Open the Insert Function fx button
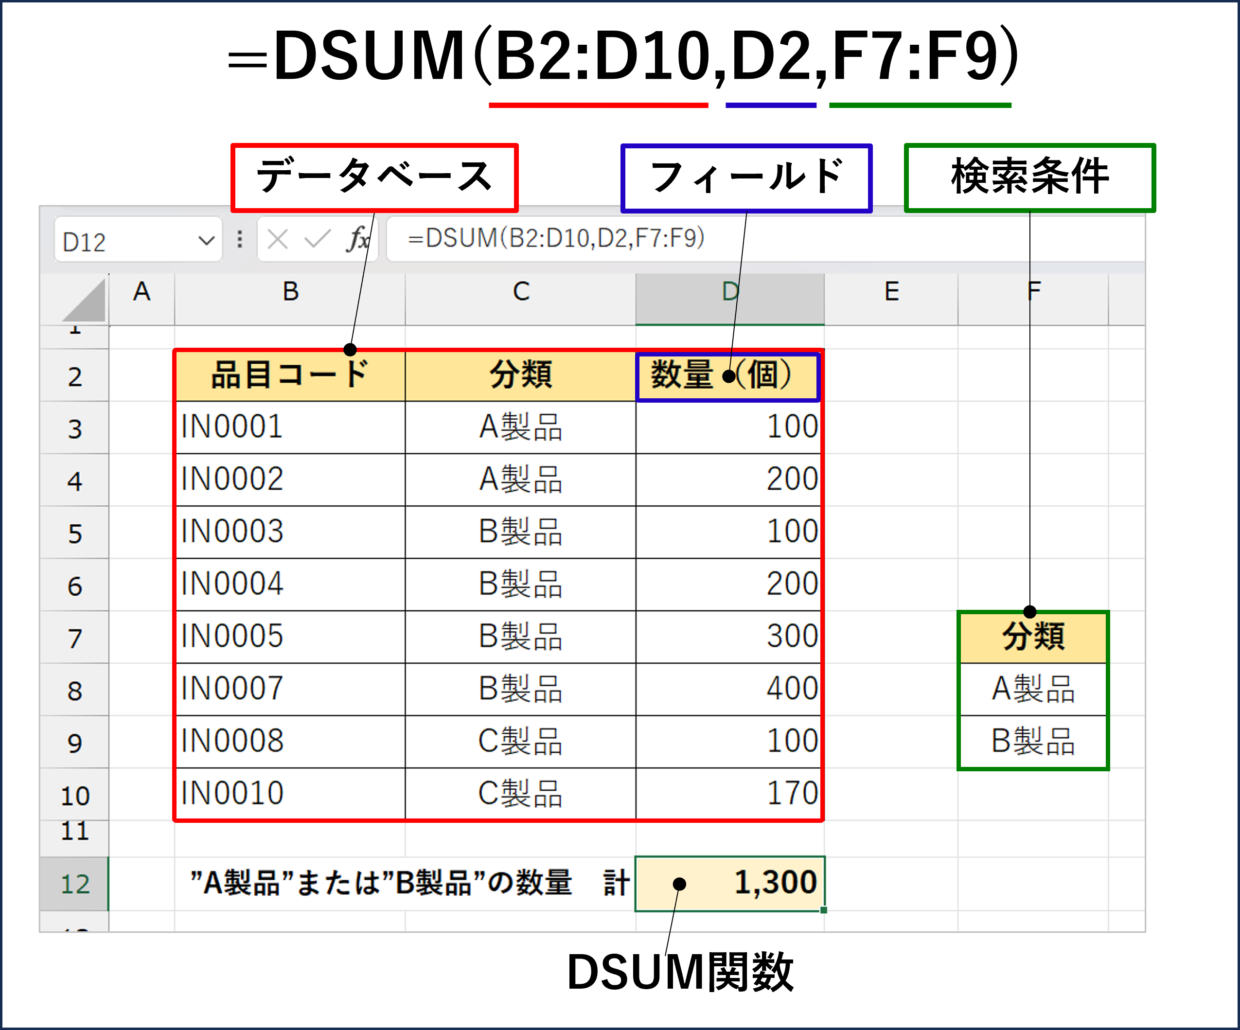This screenshot has height=1030, width=1240. point(358,240)
